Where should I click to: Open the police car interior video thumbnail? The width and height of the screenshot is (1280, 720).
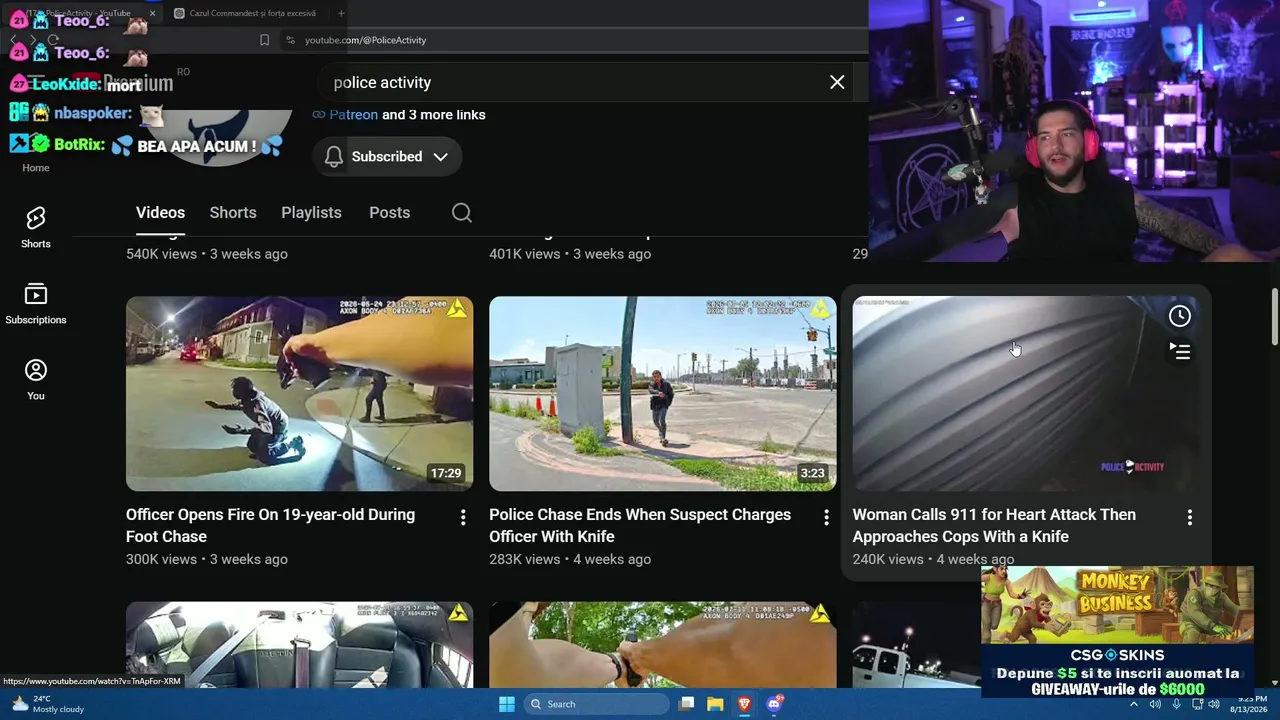[299, 644]
